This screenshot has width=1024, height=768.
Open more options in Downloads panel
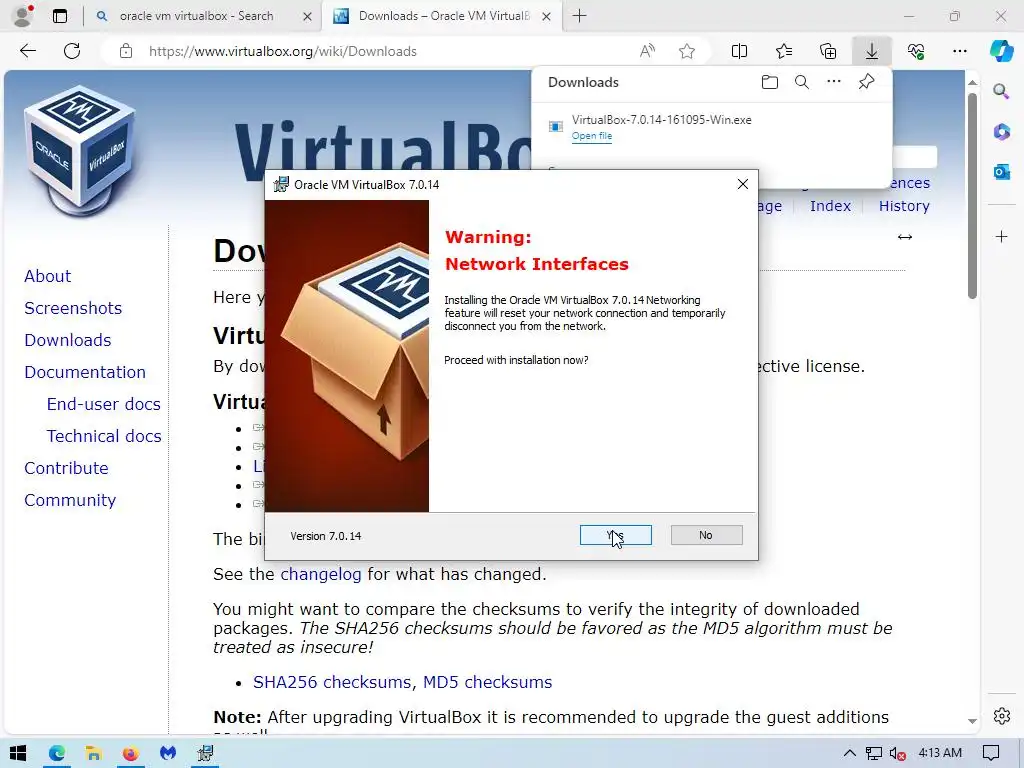point(834,82)
